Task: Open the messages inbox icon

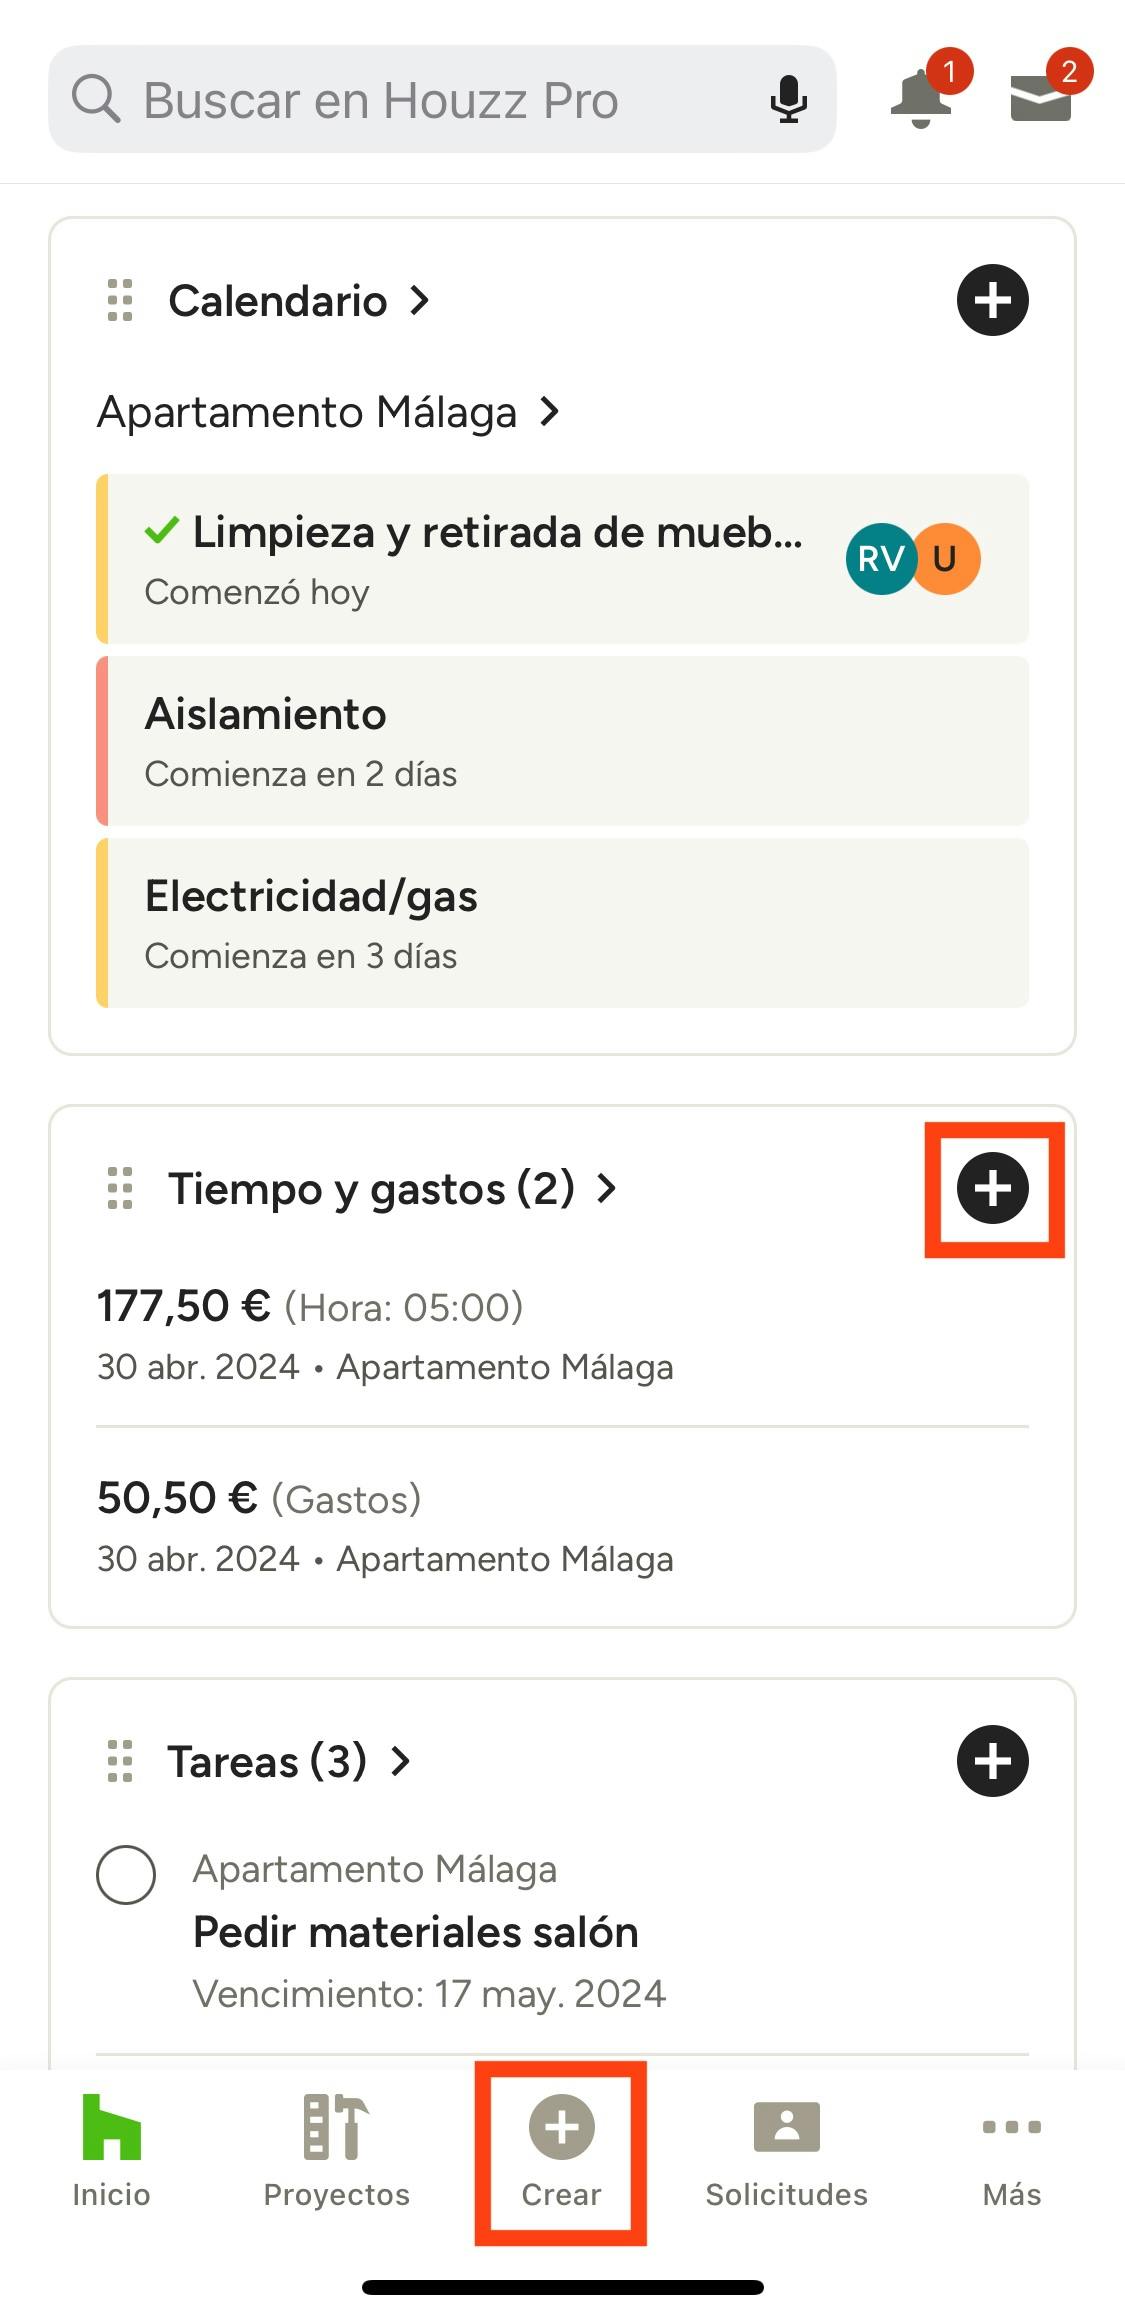Action: 1041,100
